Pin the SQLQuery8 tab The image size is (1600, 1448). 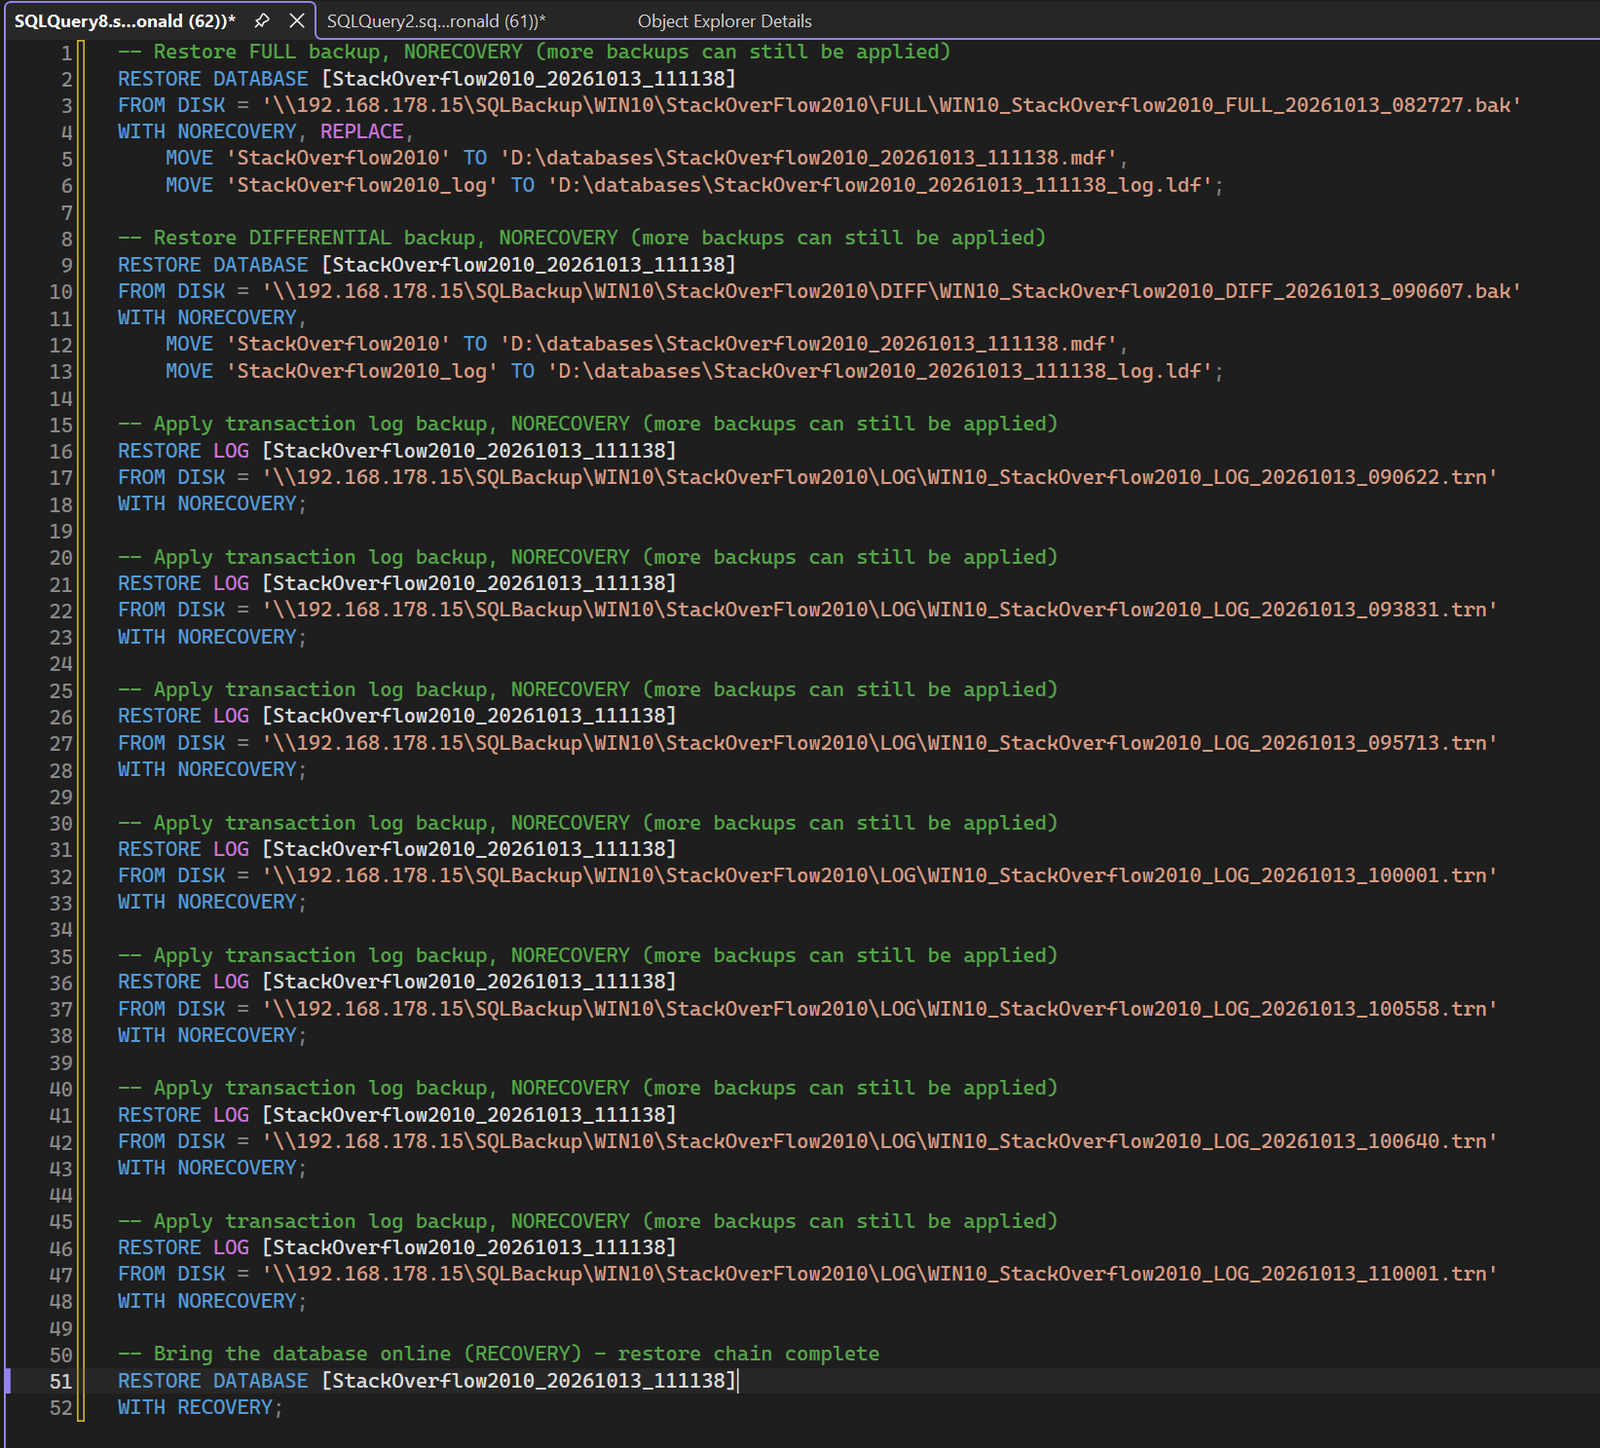click(261, 21)
